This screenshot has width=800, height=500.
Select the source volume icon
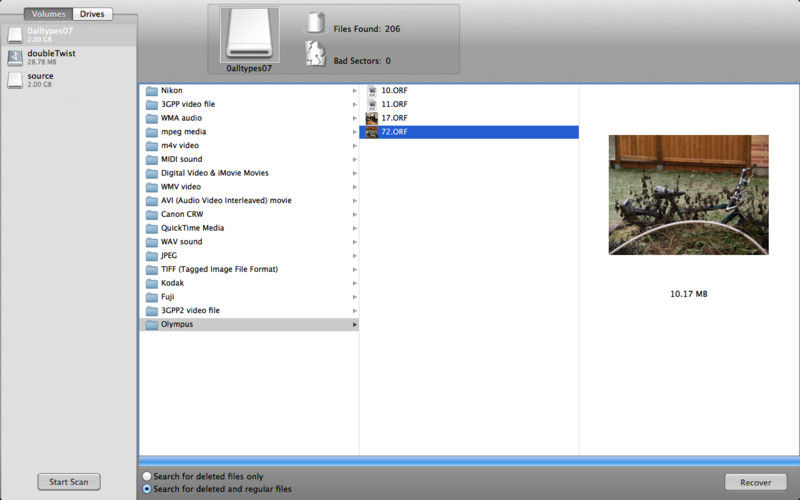coord(15,80)
